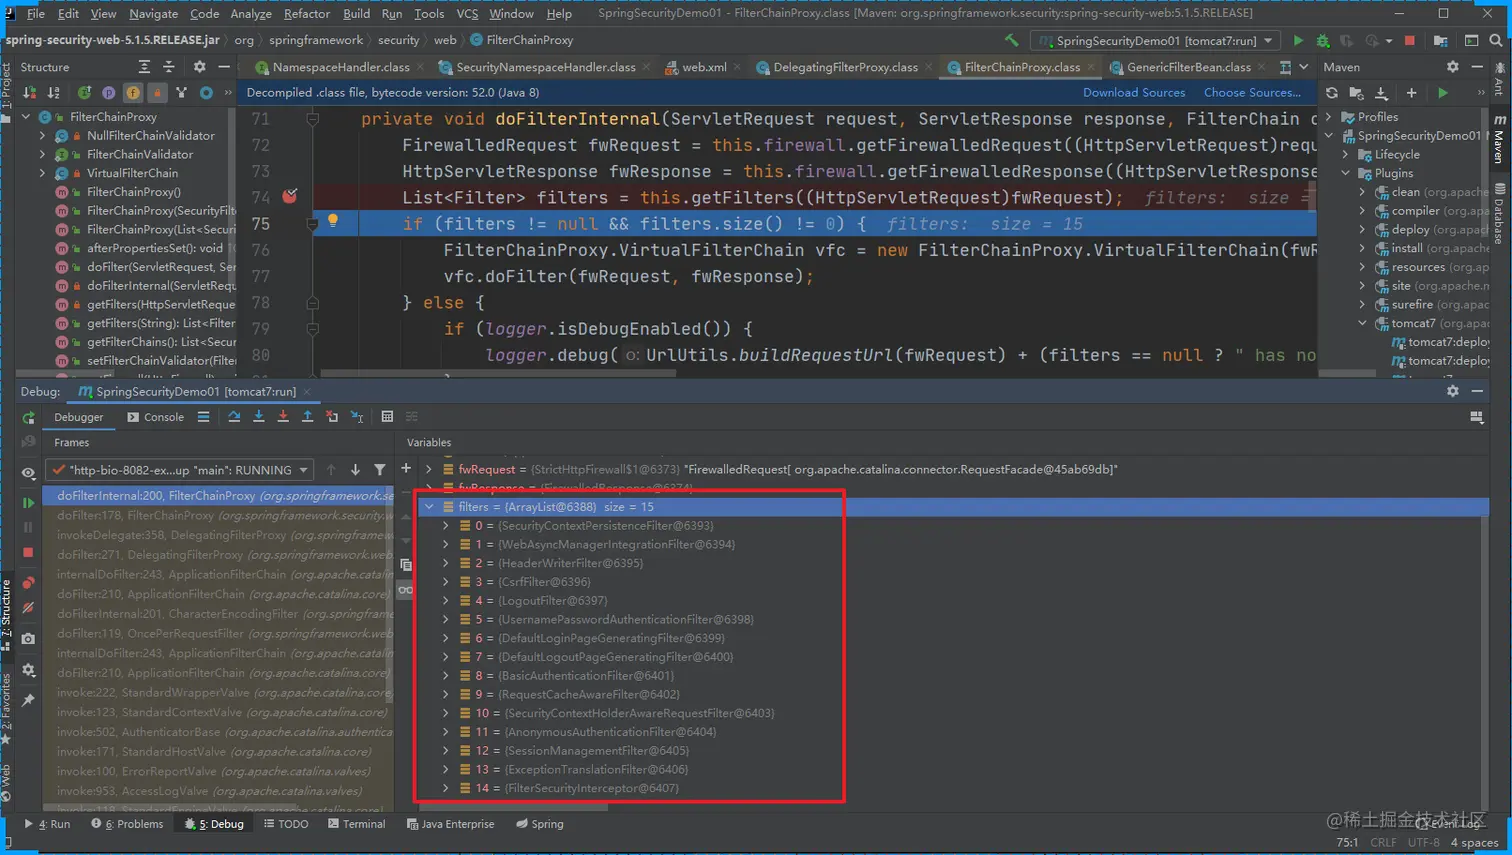1512x855 pixels.
Task: Click the Debug bug icon in top toolbar
Action: coord(1322,41)
